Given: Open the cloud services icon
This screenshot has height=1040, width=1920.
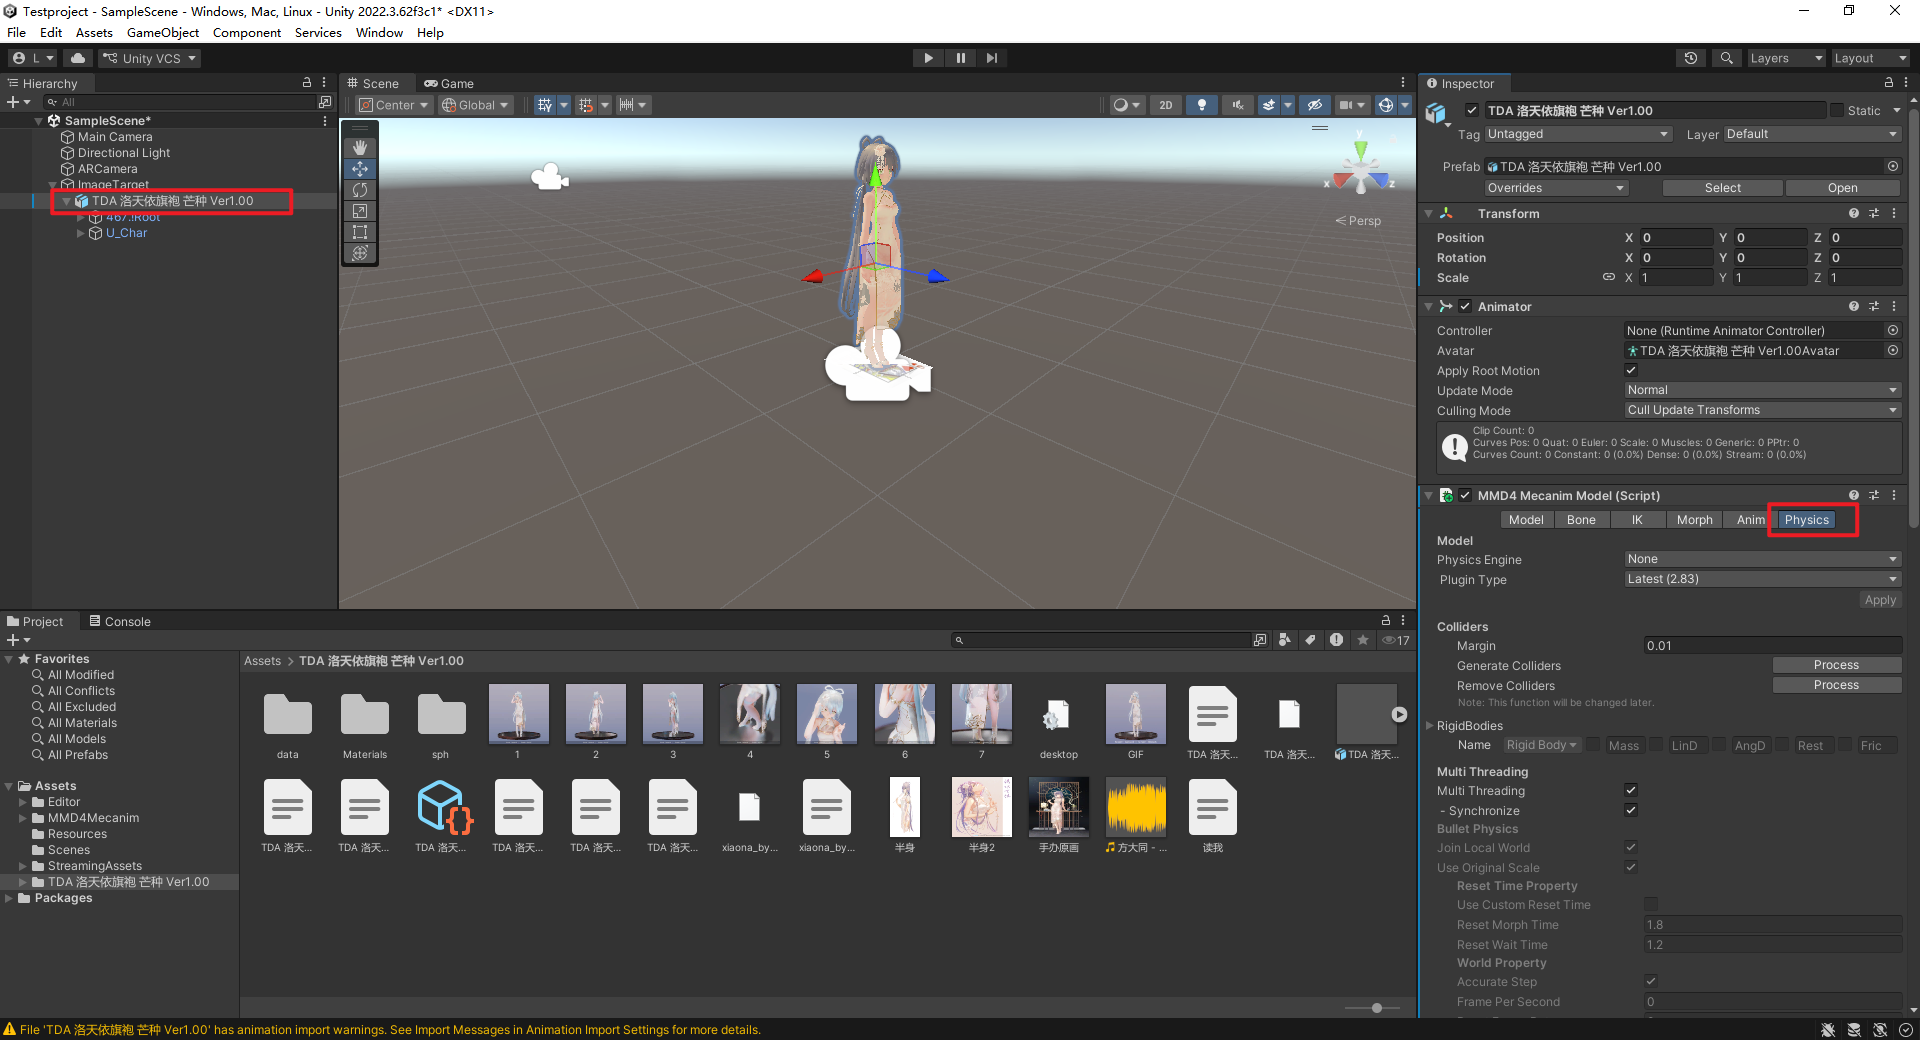Looking at the screenshot, I should tap(78, 58).
